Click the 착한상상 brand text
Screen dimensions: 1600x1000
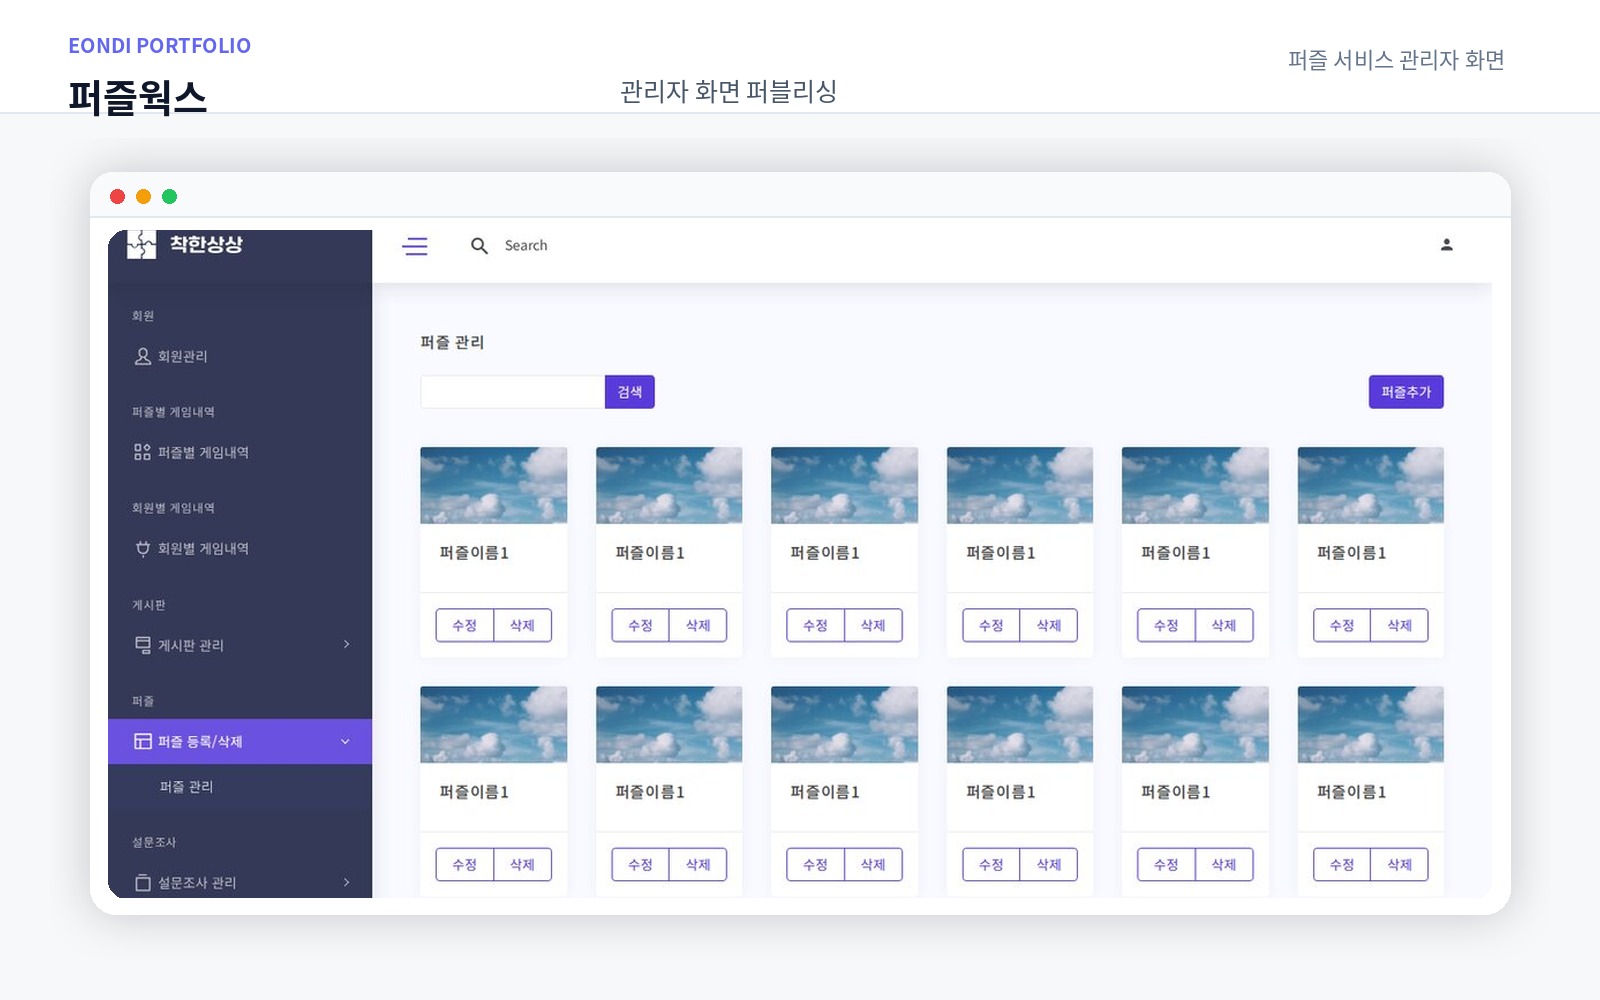[206, 244]
